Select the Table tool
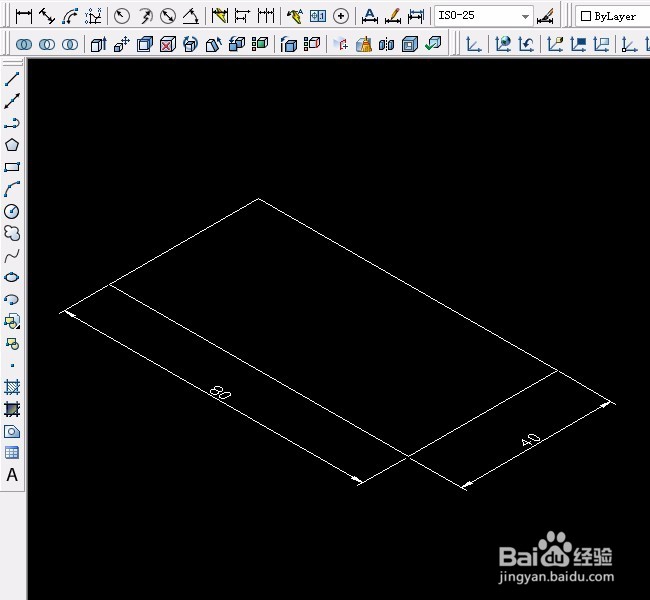 [x=12, y=453]
